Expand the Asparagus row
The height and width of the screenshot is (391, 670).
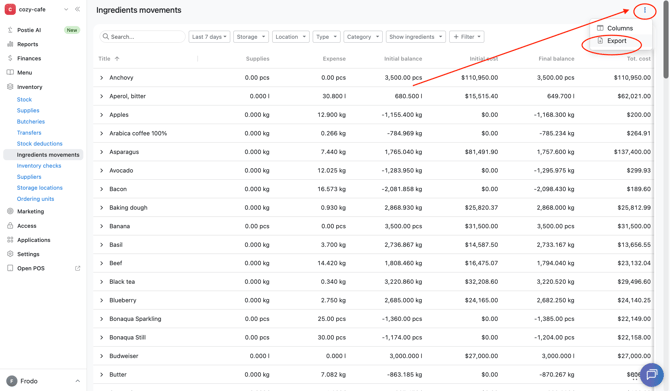click(x=101, y=152)
